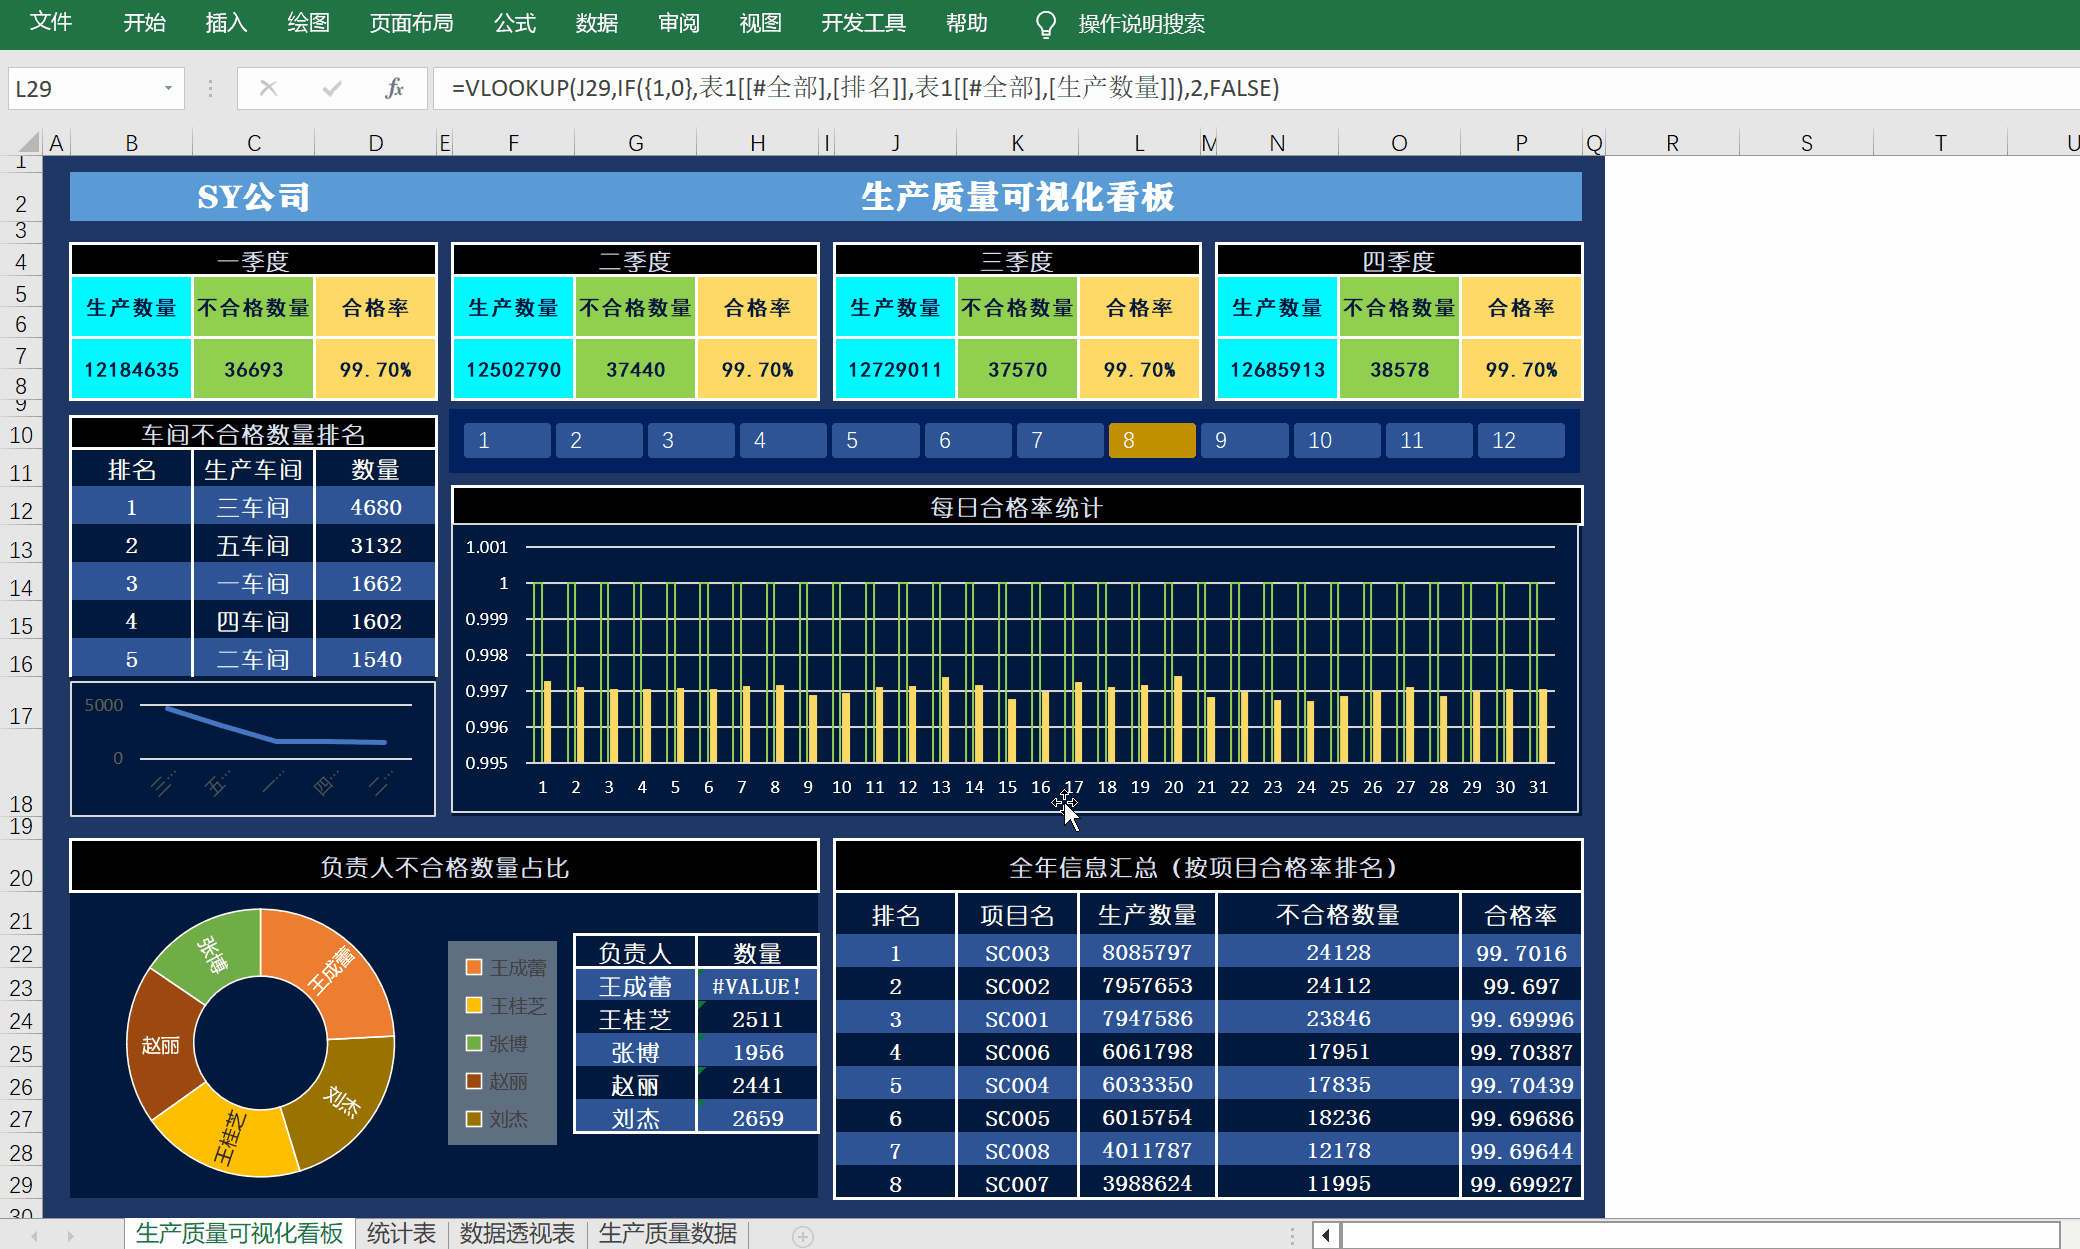Select month 12 slicer button

(x=1520, y=440)
